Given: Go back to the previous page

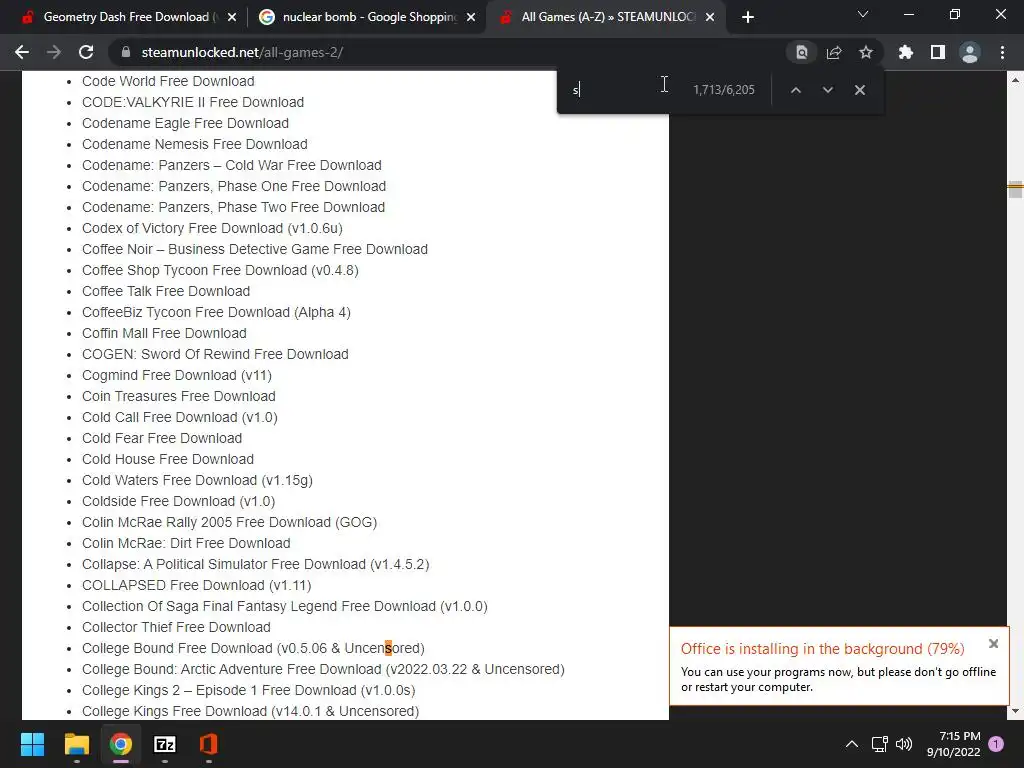Looking at the screenshot, I should pyautogui.click(x=22, y=52).
